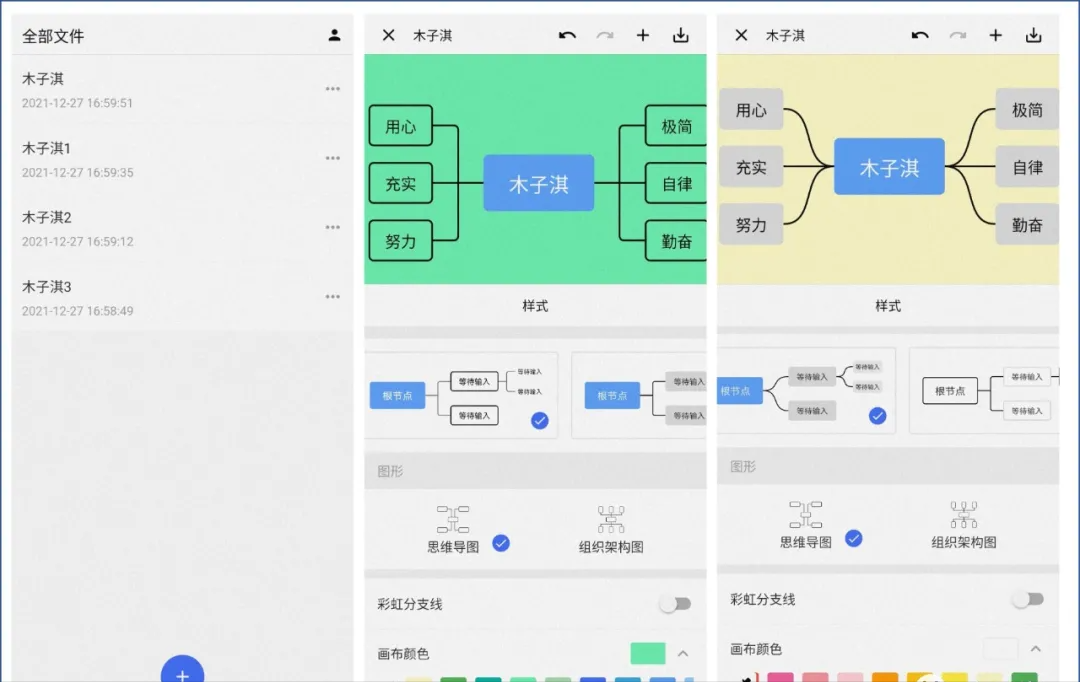Select 思维导图 shape in yellow-canvas panel
1080x682 pixels.
(x=806, y=525)
